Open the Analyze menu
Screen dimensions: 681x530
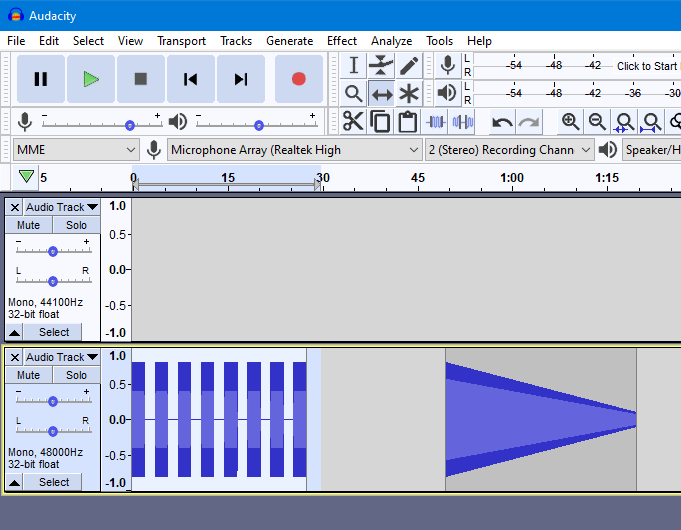coord(391,41)
